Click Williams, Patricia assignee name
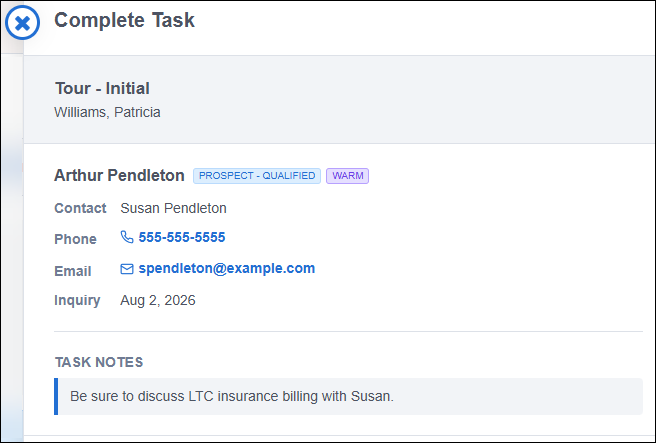The height and width of the screenshot is (443, 656). click(x=107, y=112)
